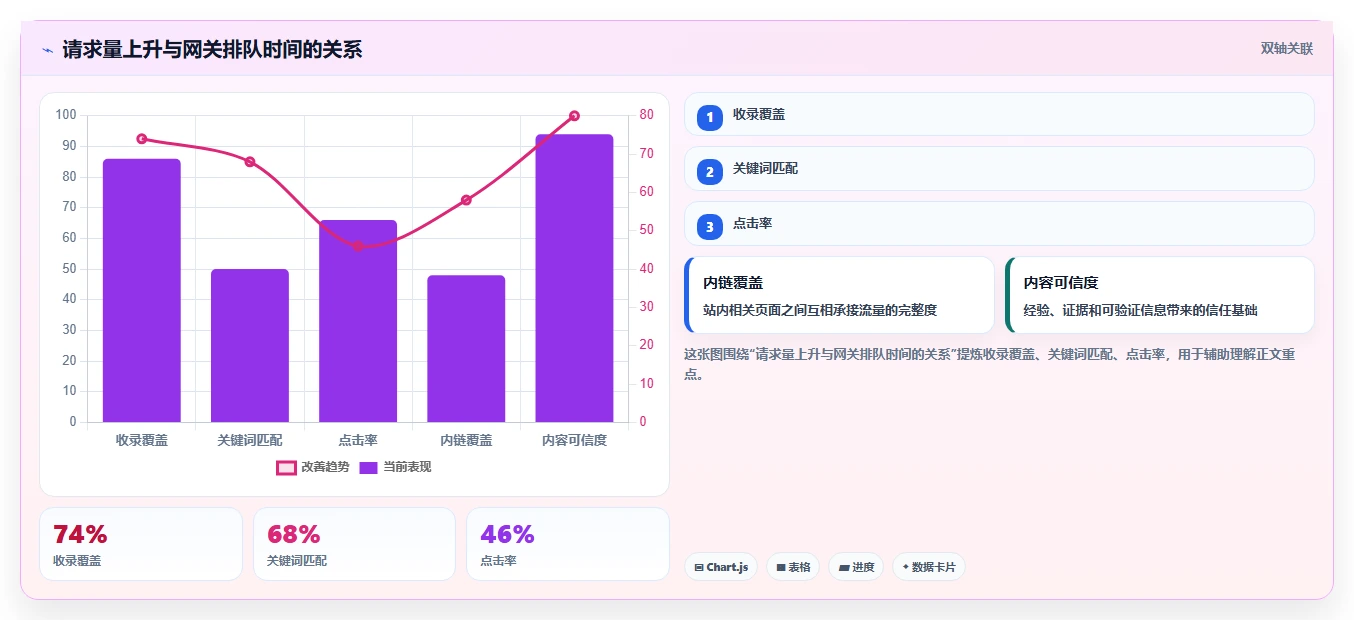Screen dimensions: 1354x620
Task: Click the x-axis label 内容可信度
Action: tap(574, 440)
